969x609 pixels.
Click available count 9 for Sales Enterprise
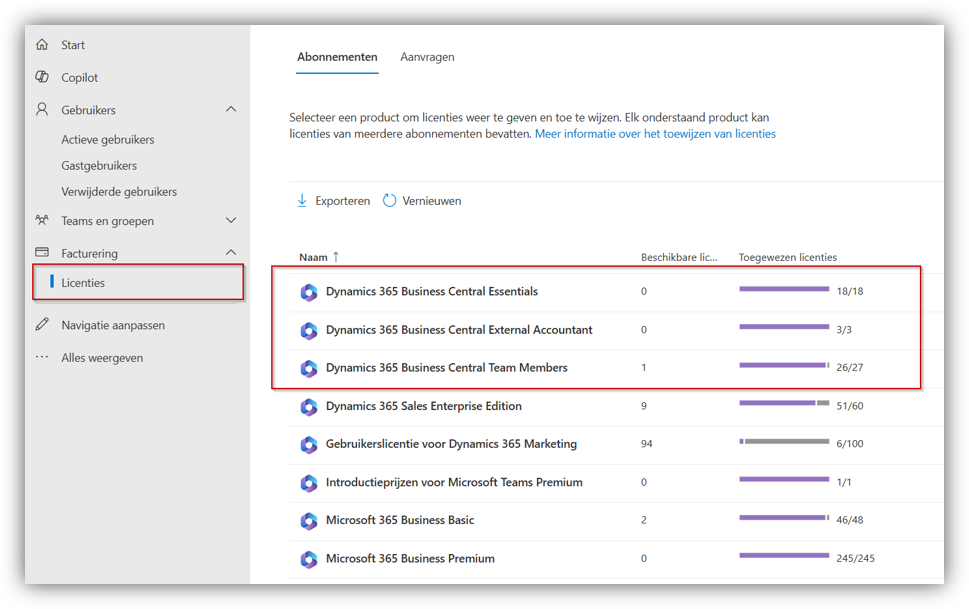644,406
